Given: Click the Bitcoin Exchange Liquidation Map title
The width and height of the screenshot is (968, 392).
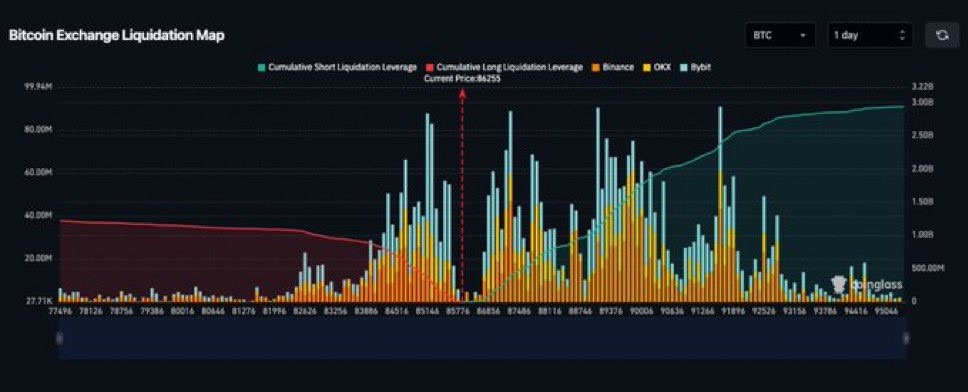Looking at the screenshot, I should 117,36.
